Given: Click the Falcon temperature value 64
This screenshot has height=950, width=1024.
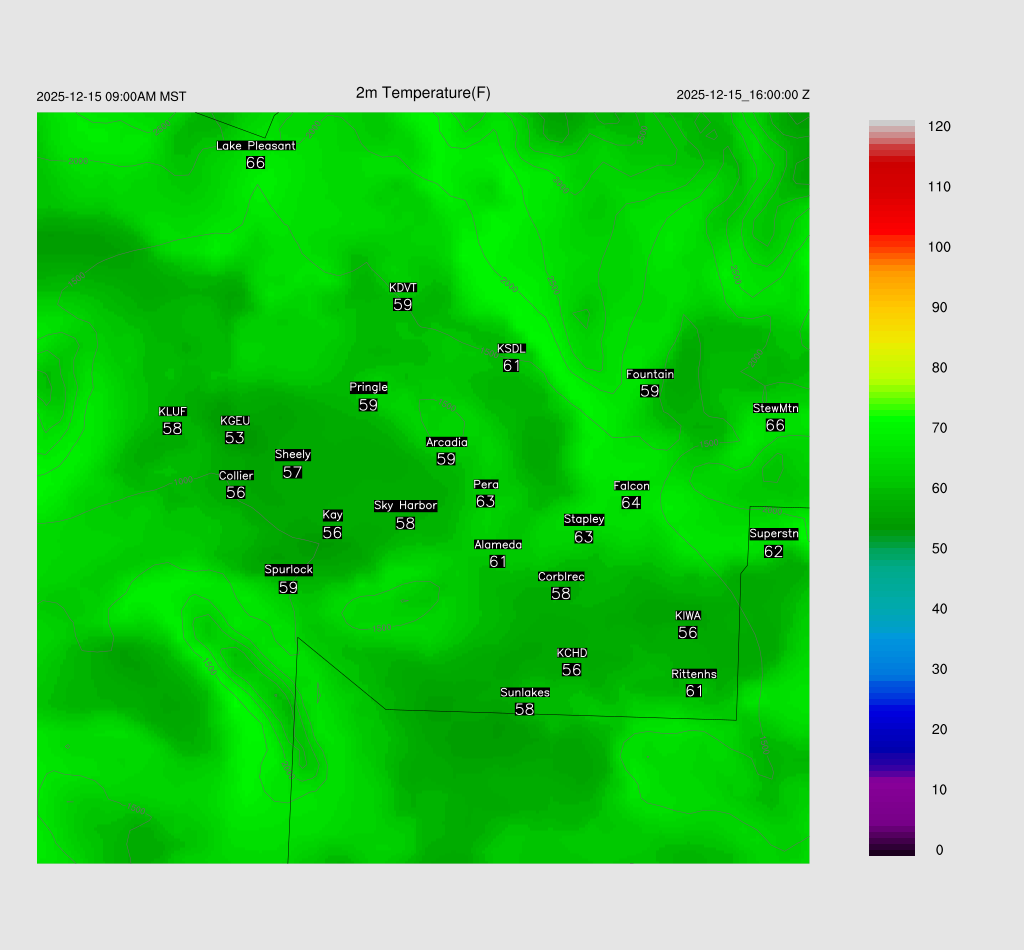Looking at the screenshot, I should (x=631, y=503).
